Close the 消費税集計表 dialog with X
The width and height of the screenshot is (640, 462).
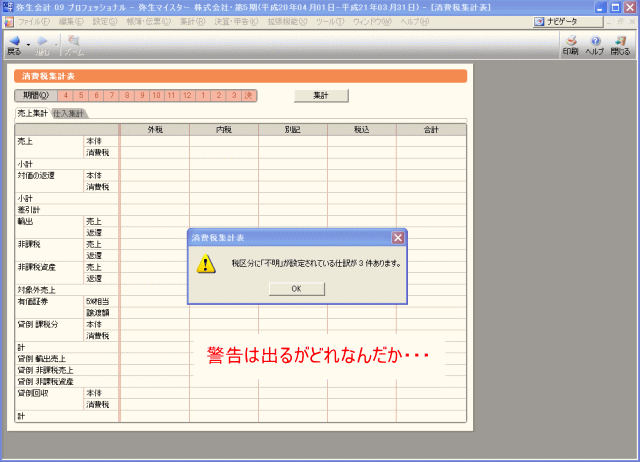(x=398, y=238)
